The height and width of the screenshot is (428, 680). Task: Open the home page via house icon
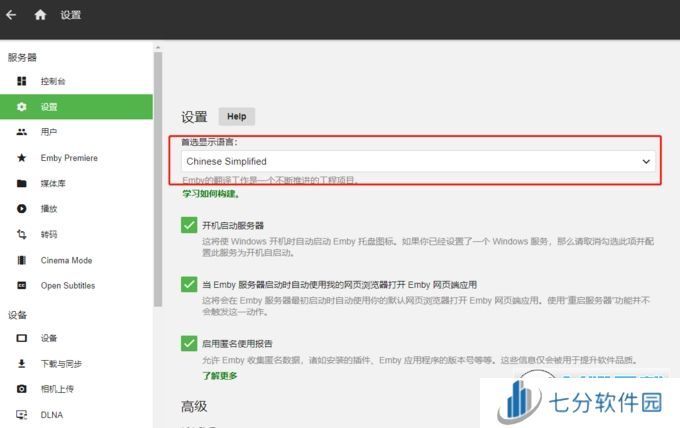(x=40, y=15)
